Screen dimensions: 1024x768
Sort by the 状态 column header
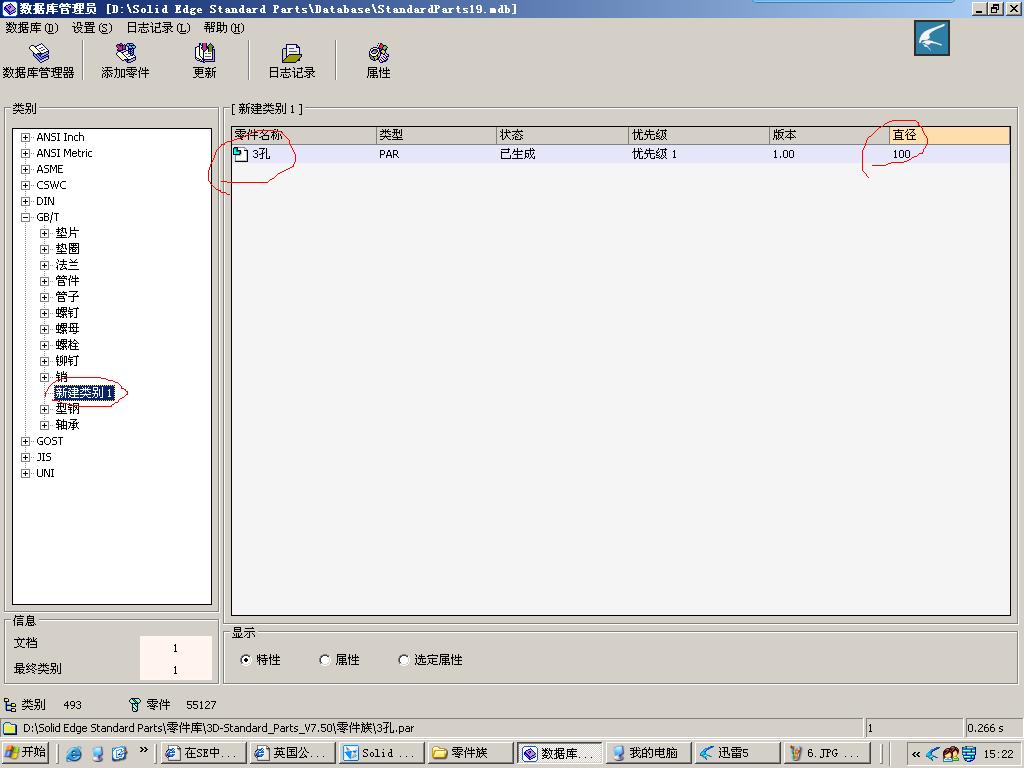click(x=563, y=135)
